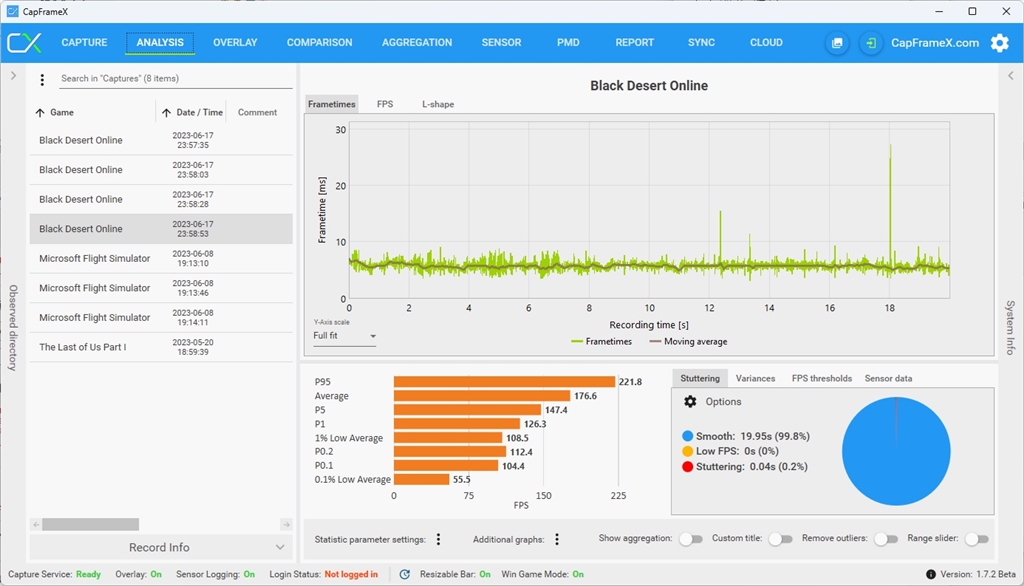Open the AGGREGATION tab

(417, 42)
